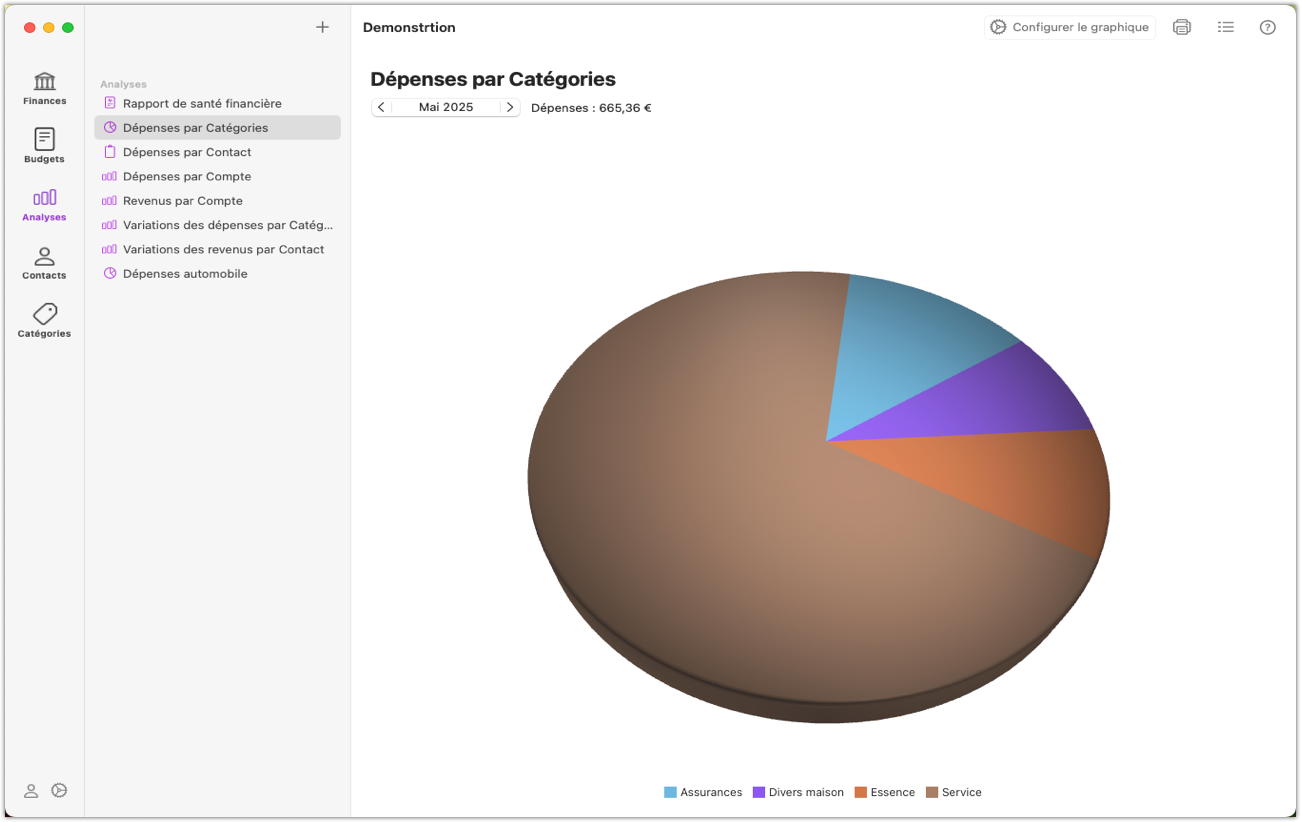
Task: Click the Divers maison legend swatch
Action: [759, 792]
